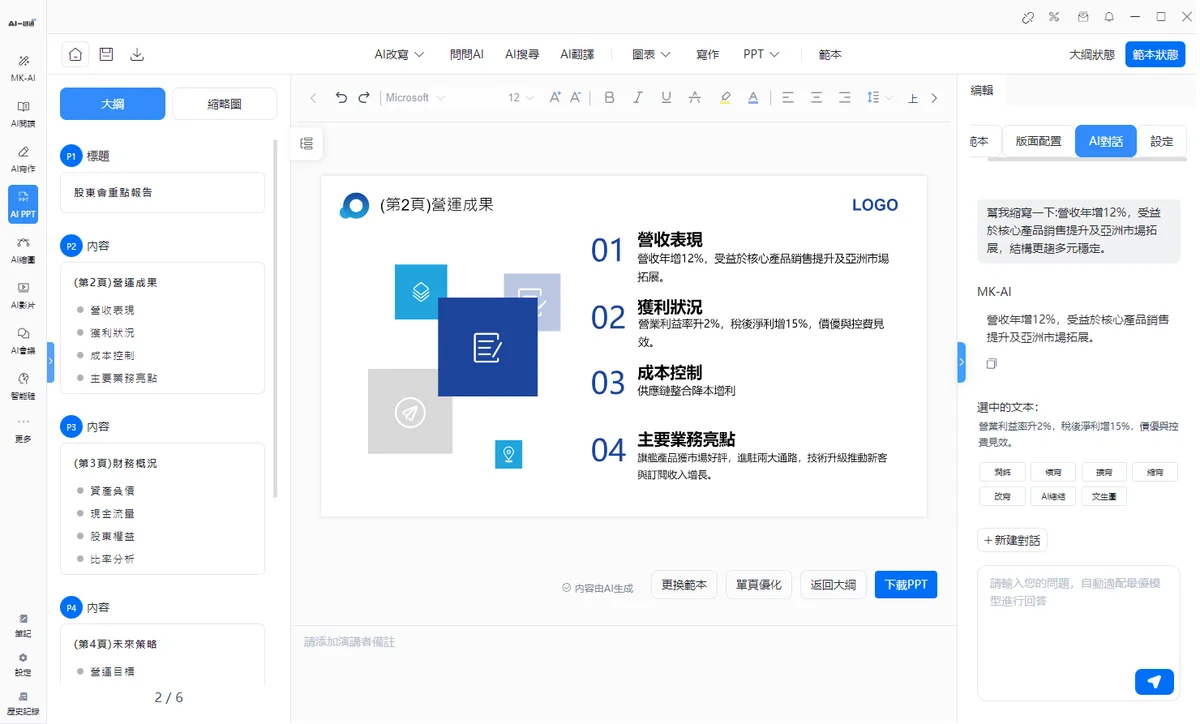Image resolution: width=1200 pixels, height=724 pixels.
Task: Open AI翻譯 from the top menu
Action: pos(577,55)
